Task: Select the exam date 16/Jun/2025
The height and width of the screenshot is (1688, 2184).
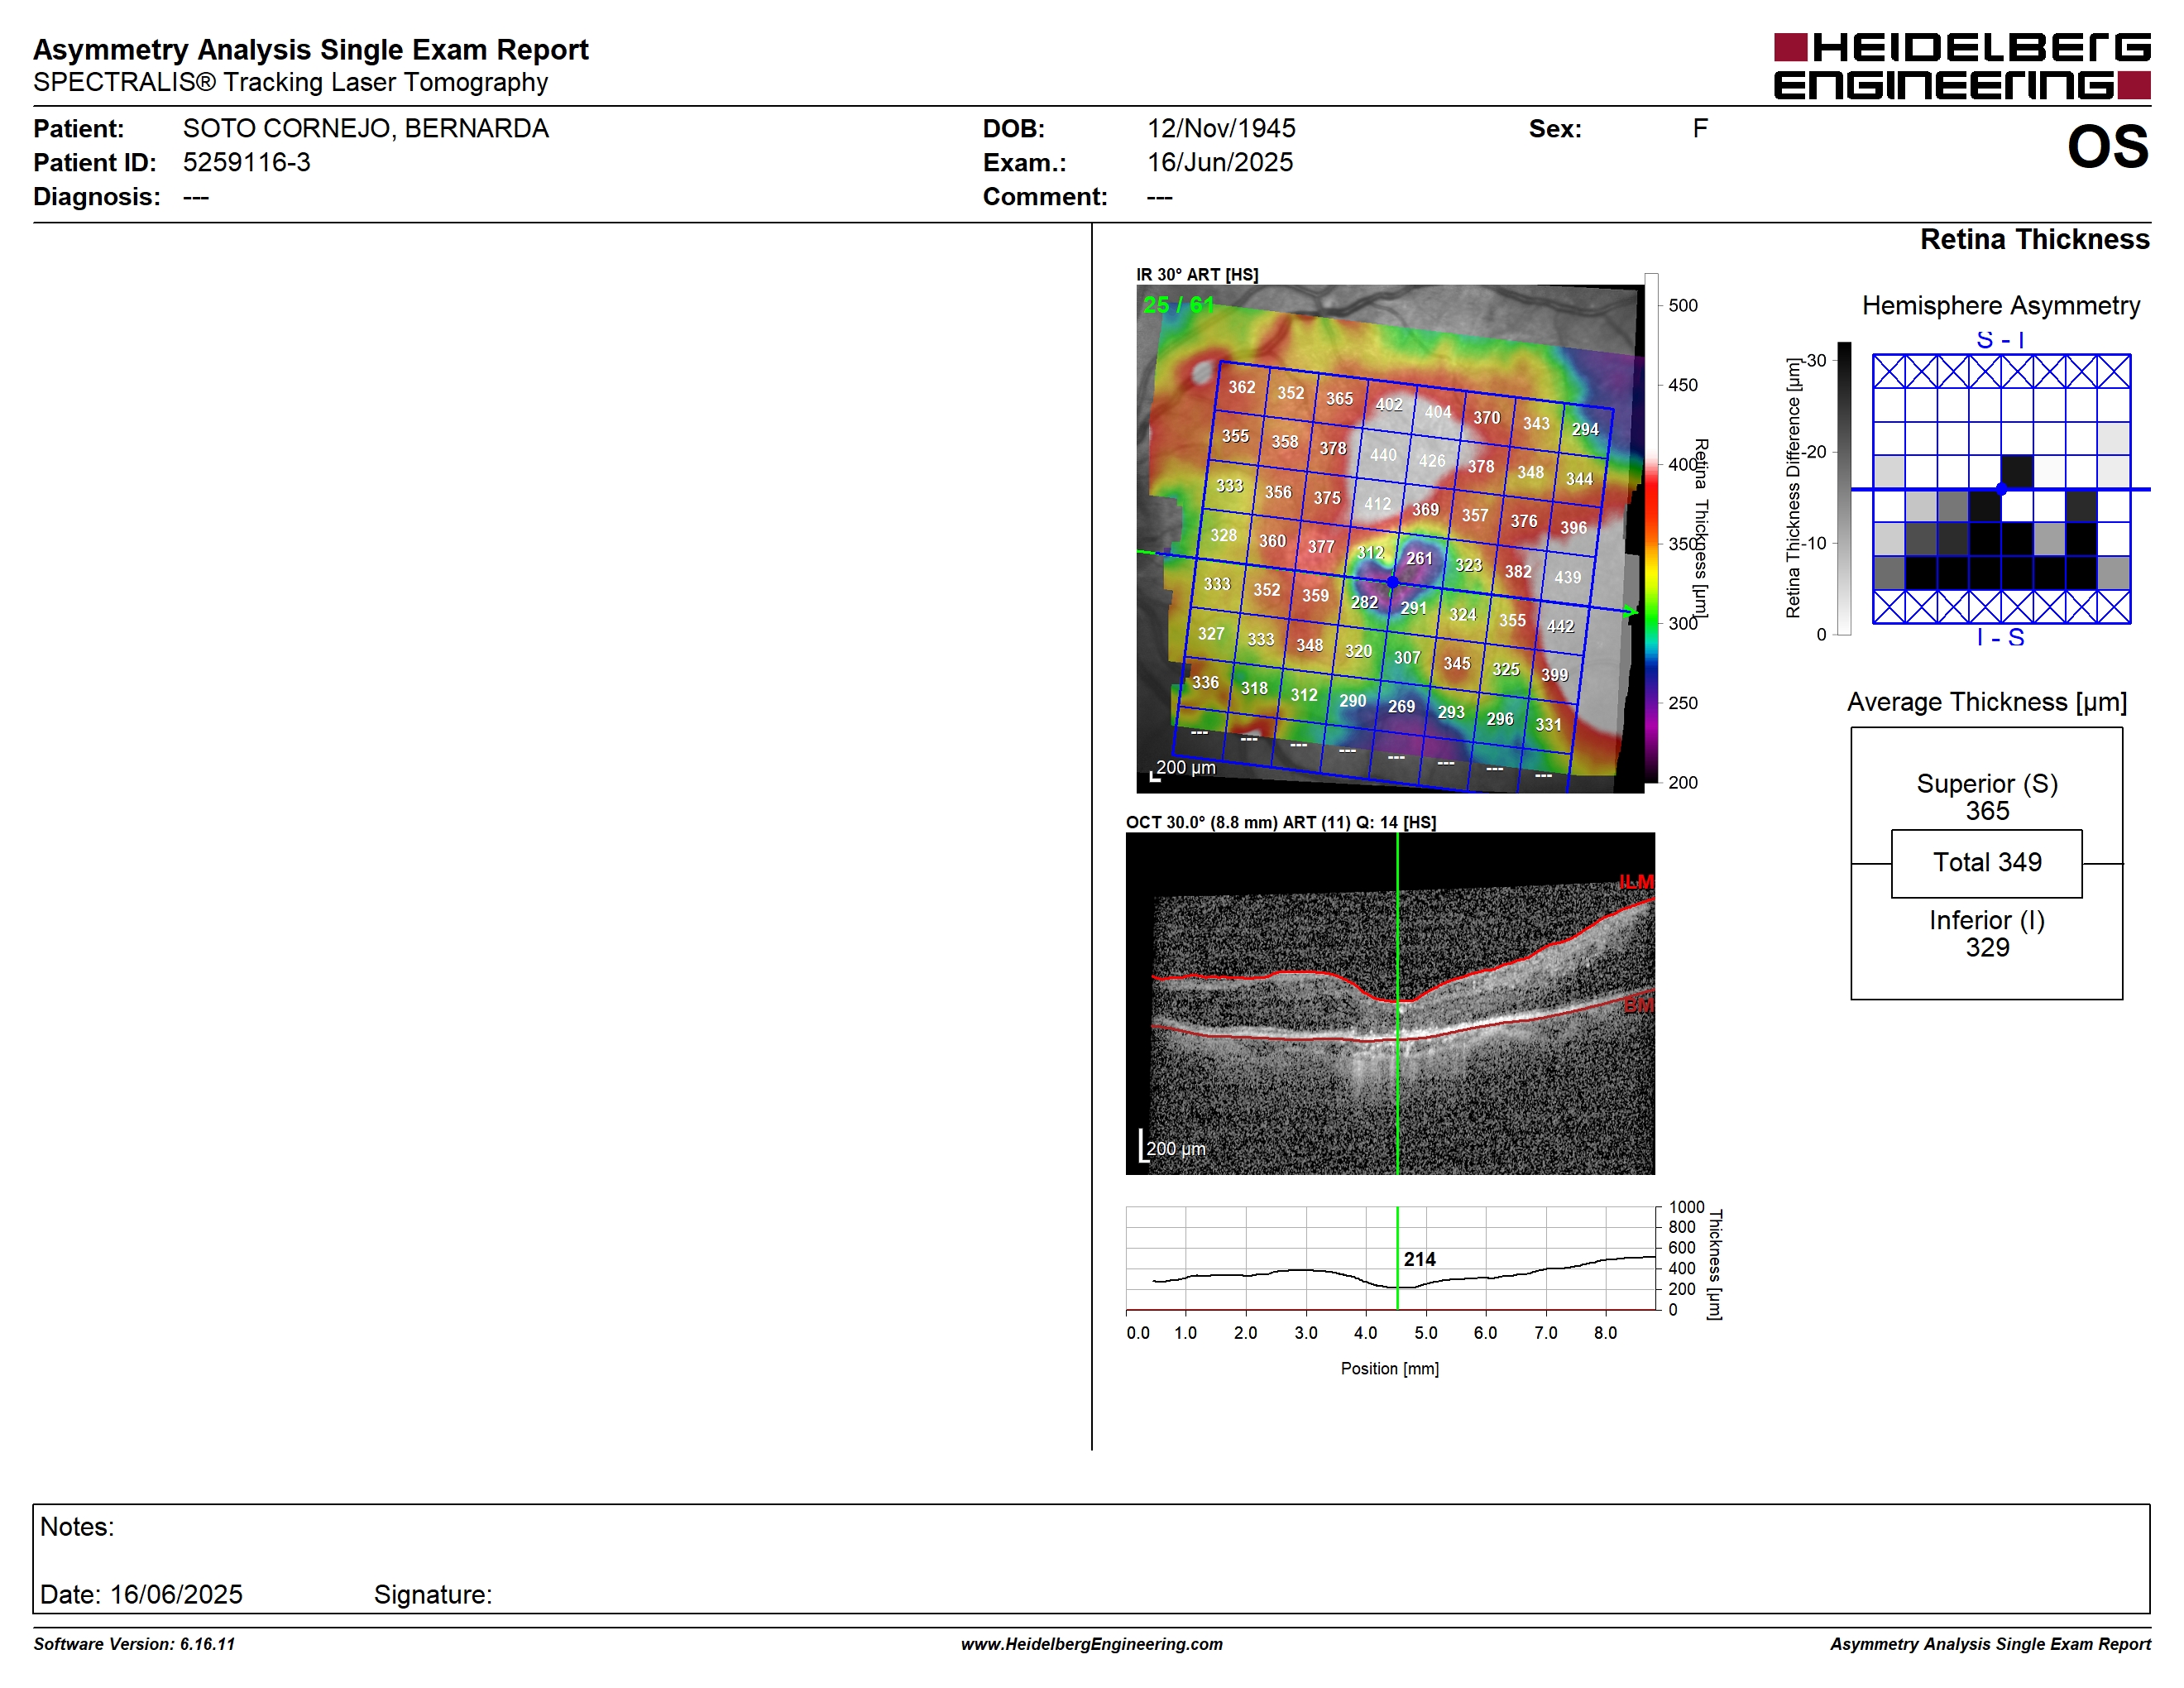Action: click(1220, 162)
